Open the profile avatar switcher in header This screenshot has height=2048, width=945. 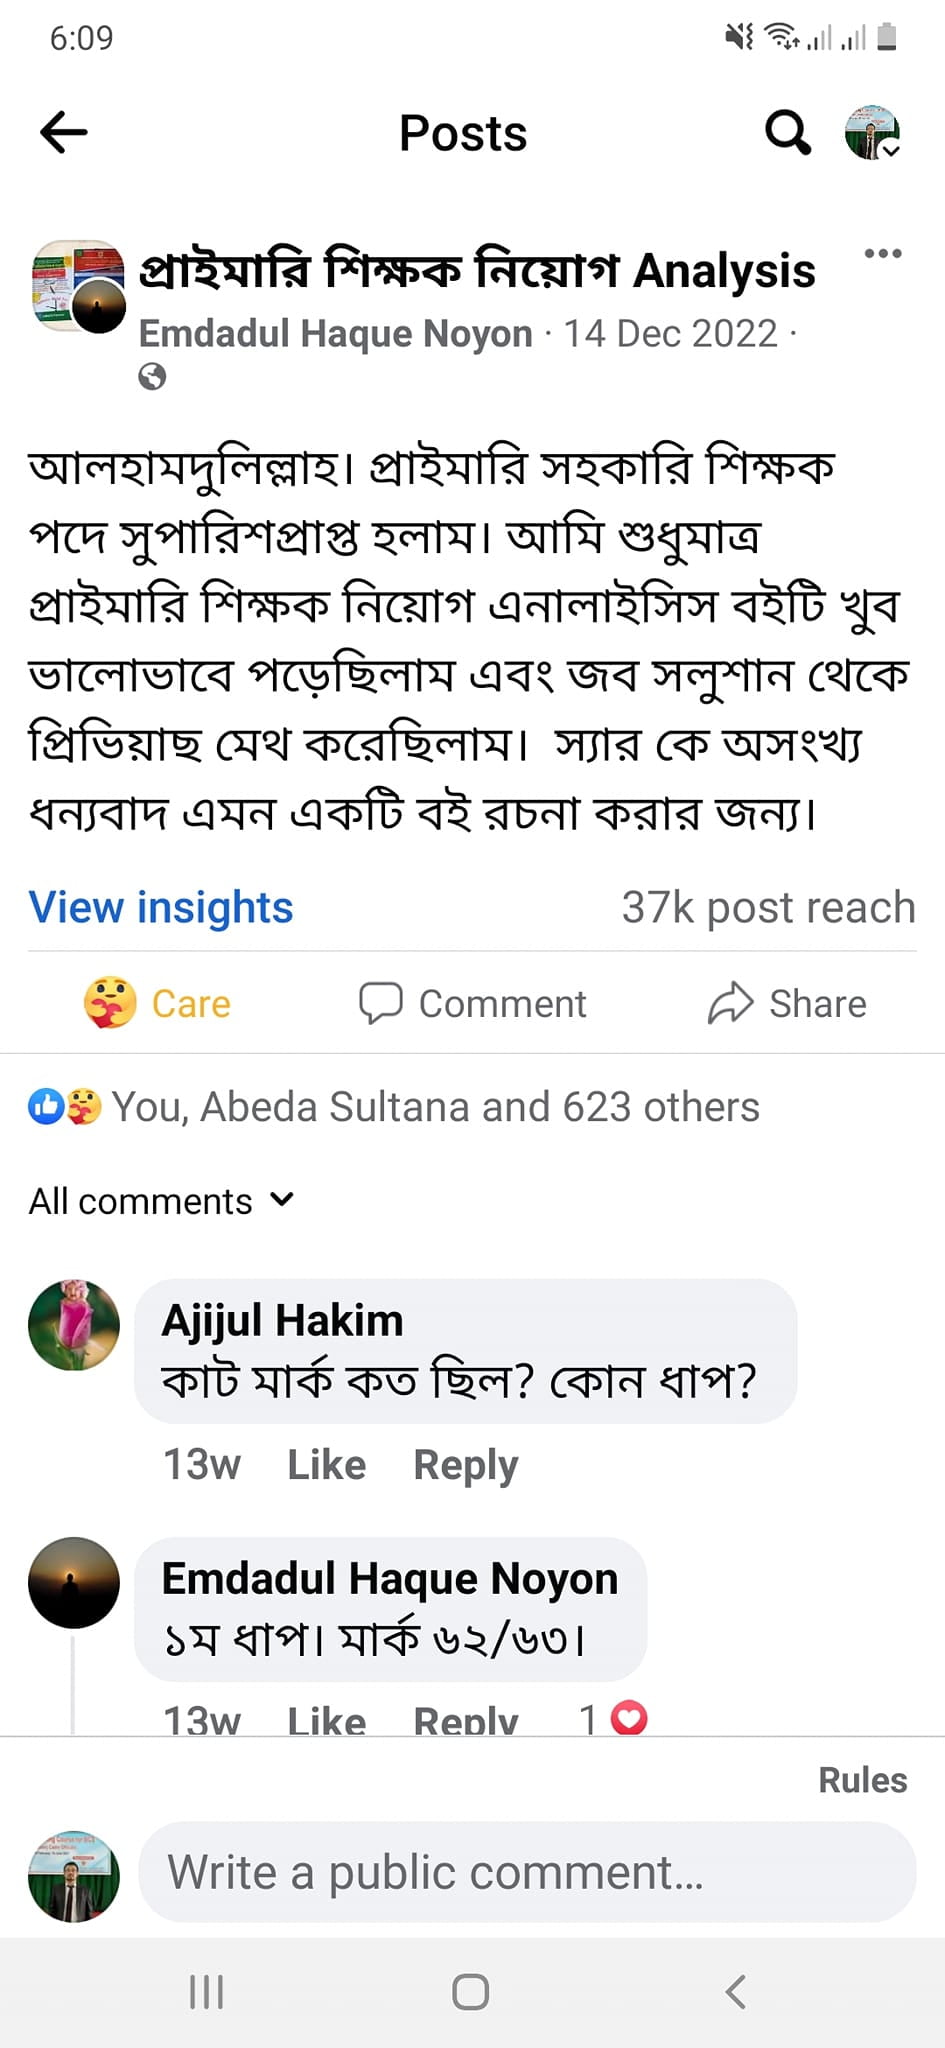pos(872,133)
